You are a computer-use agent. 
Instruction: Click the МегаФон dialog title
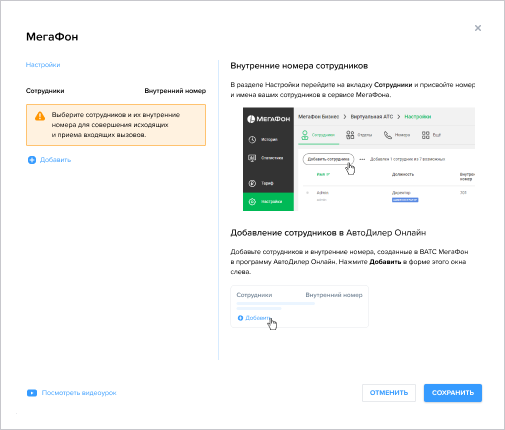[x=52, y=37]
